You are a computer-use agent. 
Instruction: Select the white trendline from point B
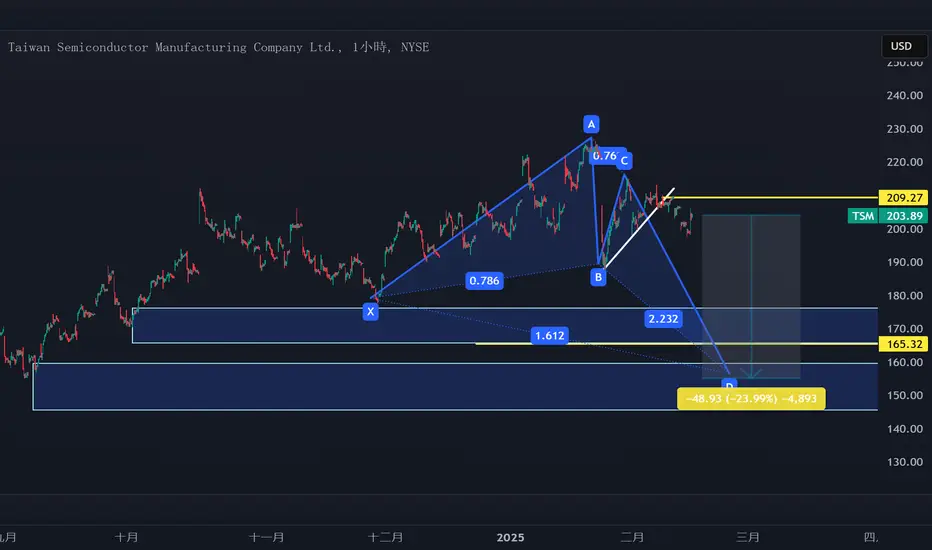639,228
